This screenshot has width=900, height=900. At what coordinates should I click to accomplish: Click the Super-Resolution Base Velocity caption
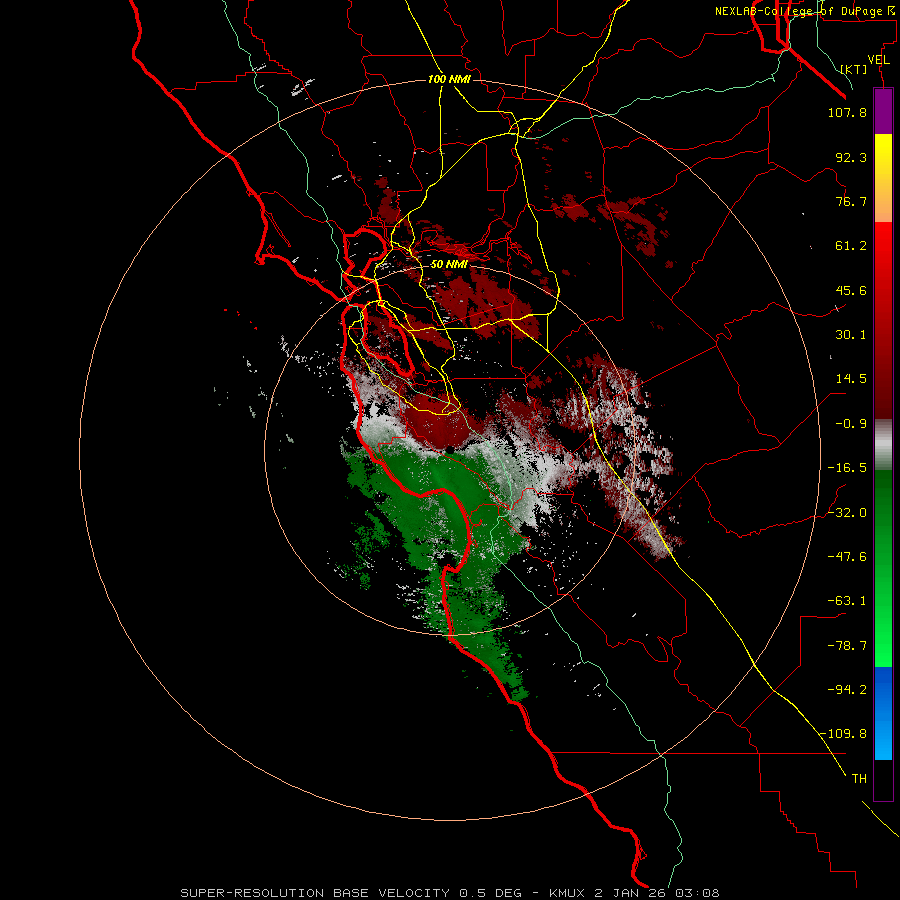[449, 893]
